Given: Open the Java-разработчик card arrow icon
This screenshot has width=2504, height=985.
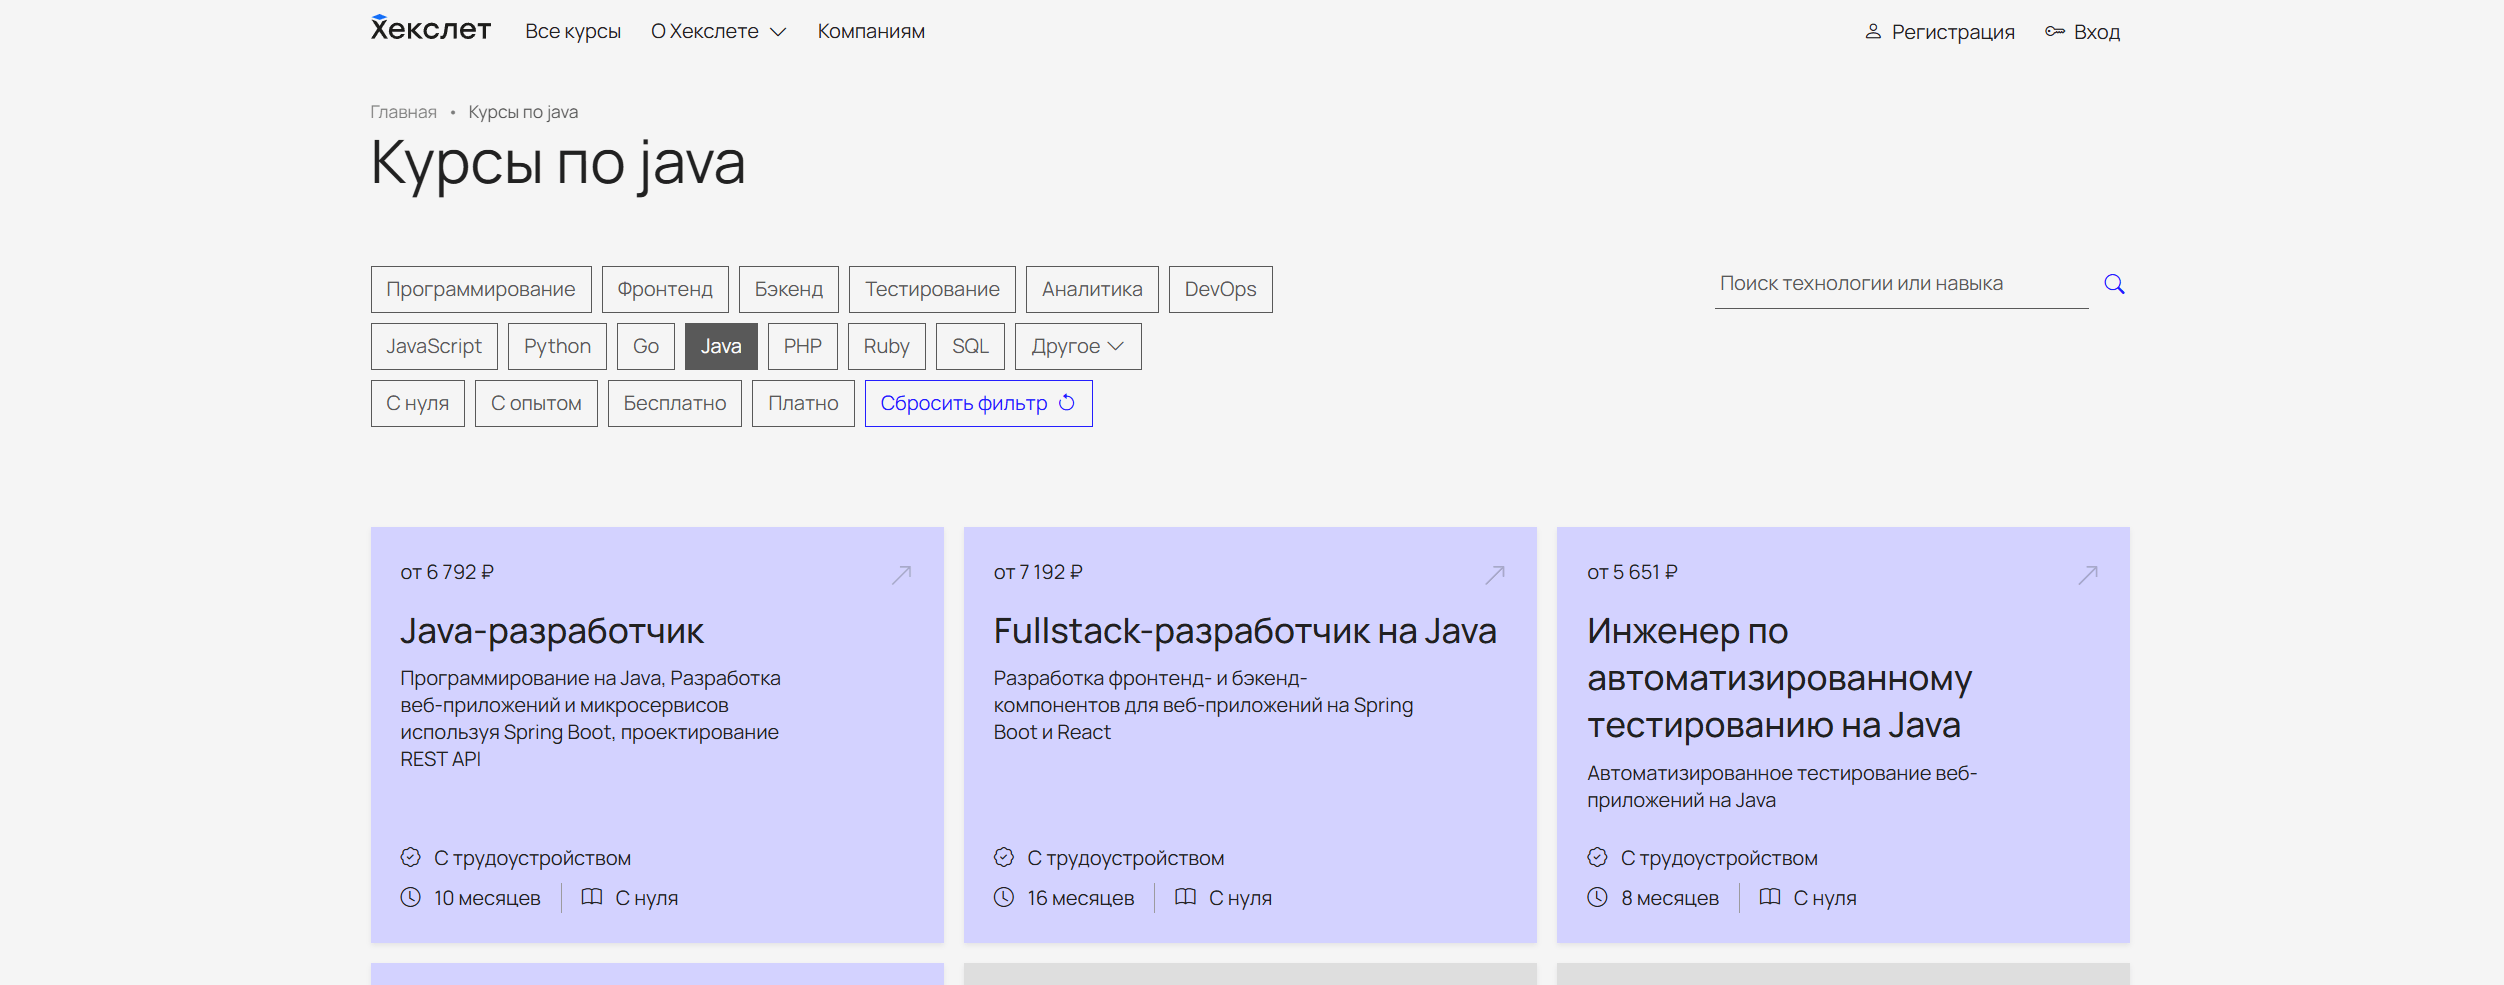Looking at the screenshot, I should pos(902,574).
